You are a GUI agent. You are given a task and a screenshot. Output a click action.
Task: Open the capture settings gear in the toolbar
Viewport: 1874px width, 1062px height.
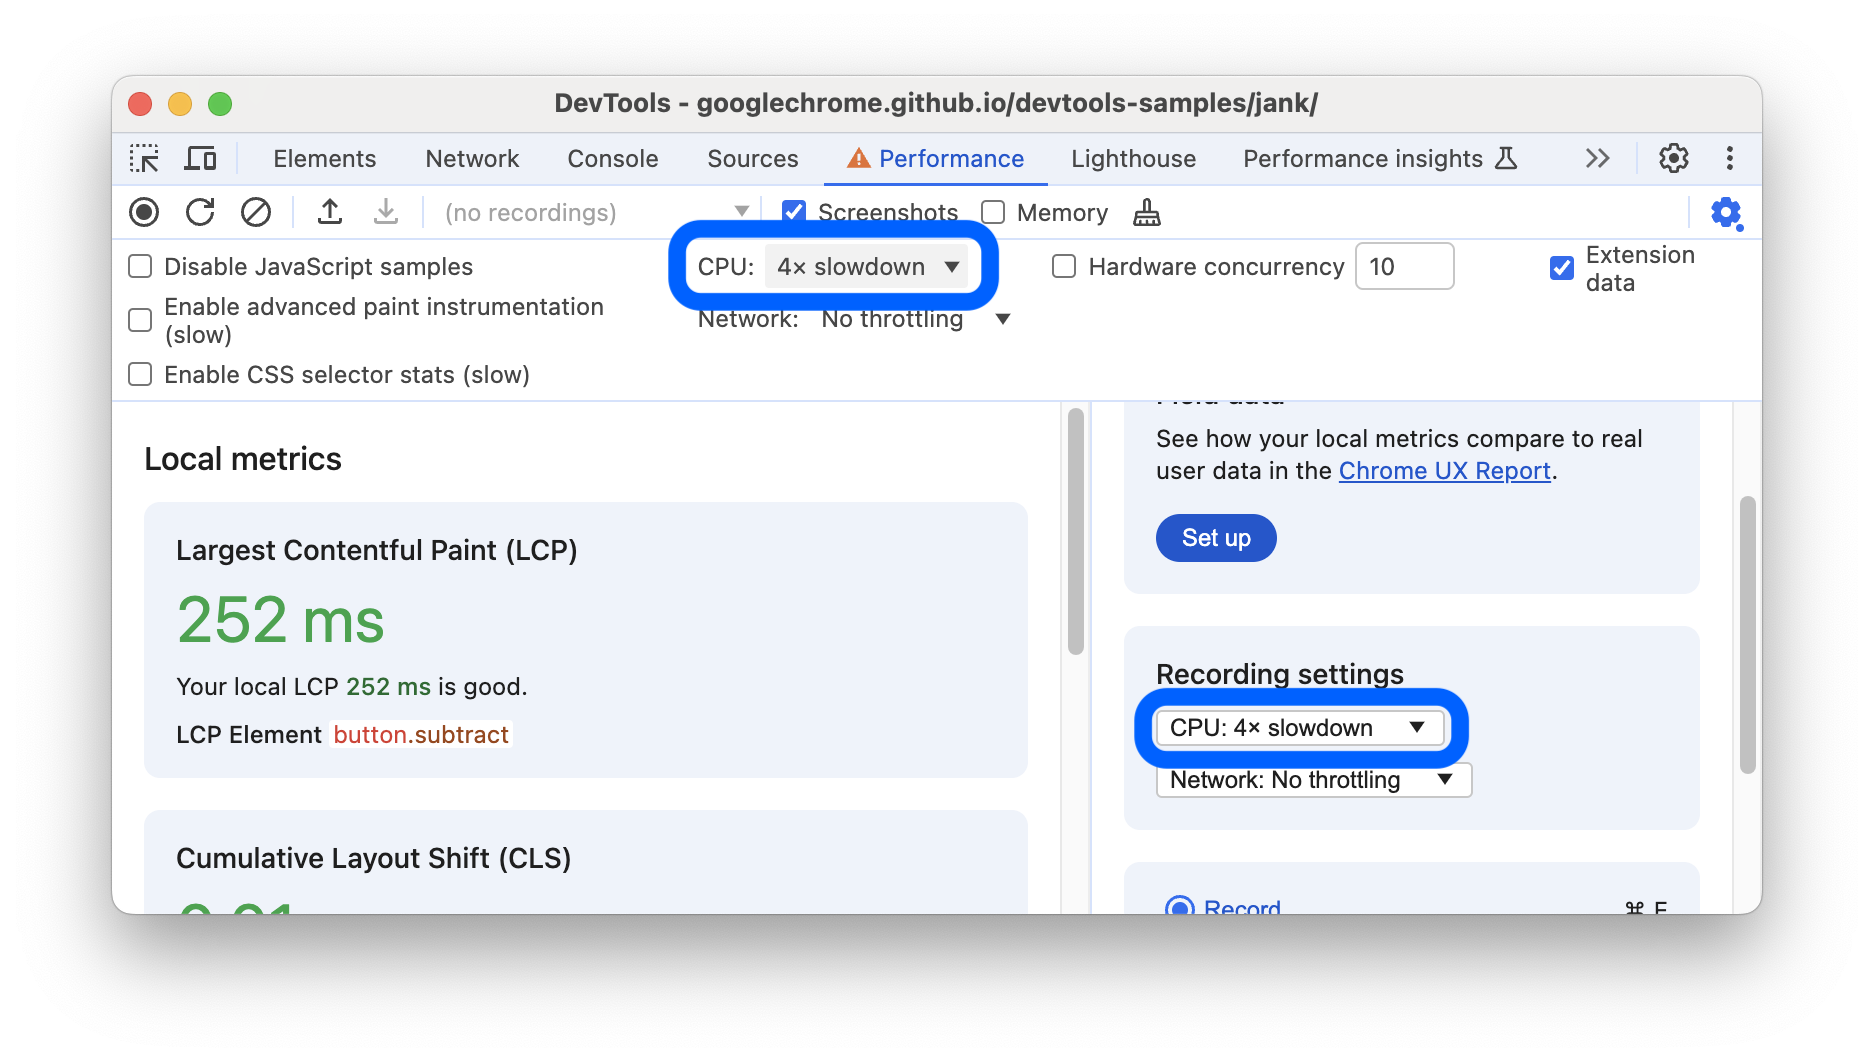[1726, 212]
